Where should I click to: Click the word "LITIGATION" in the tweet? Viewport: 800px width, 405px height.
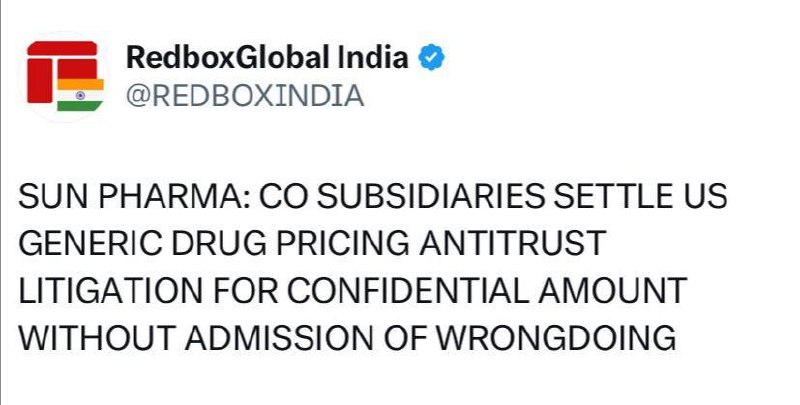[111, 290]
